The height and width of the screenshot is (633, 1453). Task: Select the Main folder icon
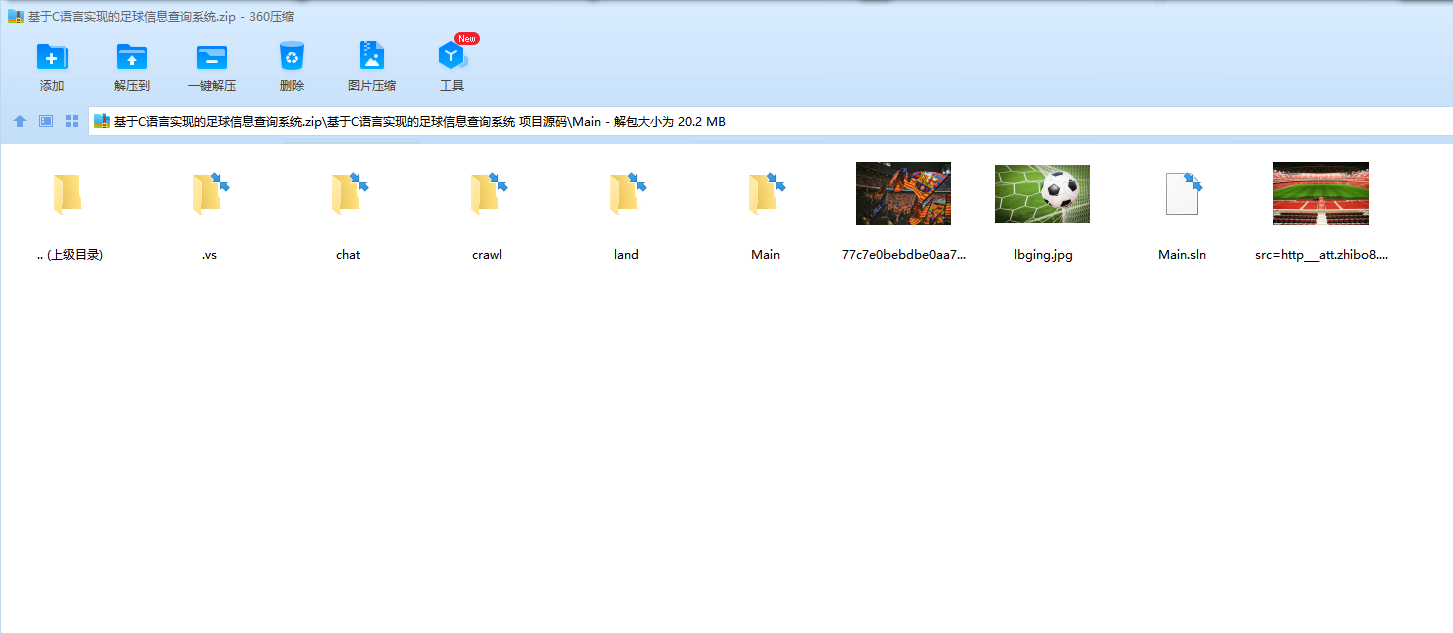[765, 194]
